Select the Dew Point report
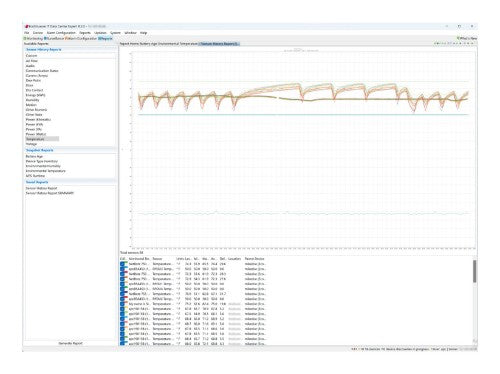The image size is (500, 374). [x=33, y=80]
